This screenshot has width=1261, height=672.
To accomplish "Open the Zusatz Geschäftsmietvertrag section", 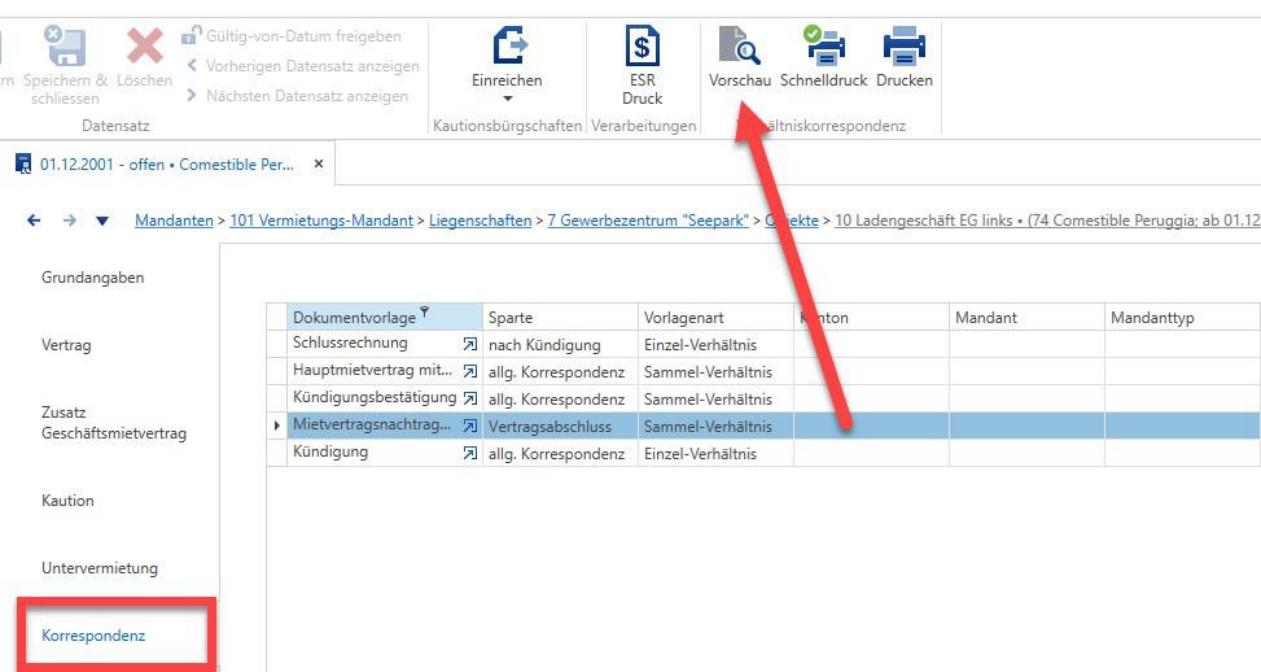I will [113, 422].
